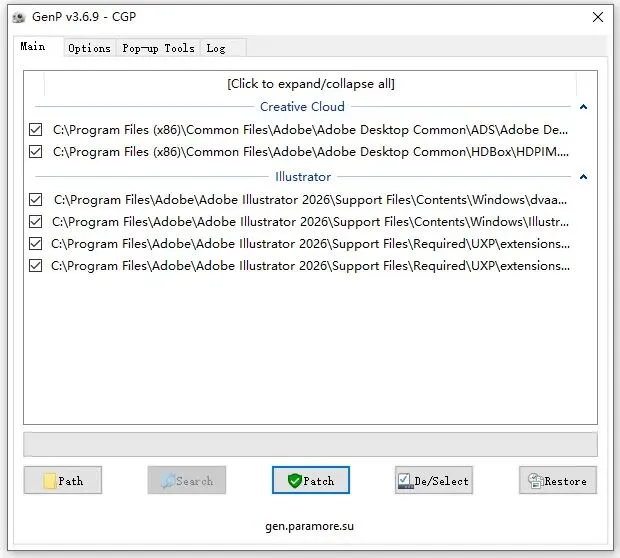Select the path ending Windows\Illustr...
The width and height of the screenshot is (620, 558).
[310, 222]
